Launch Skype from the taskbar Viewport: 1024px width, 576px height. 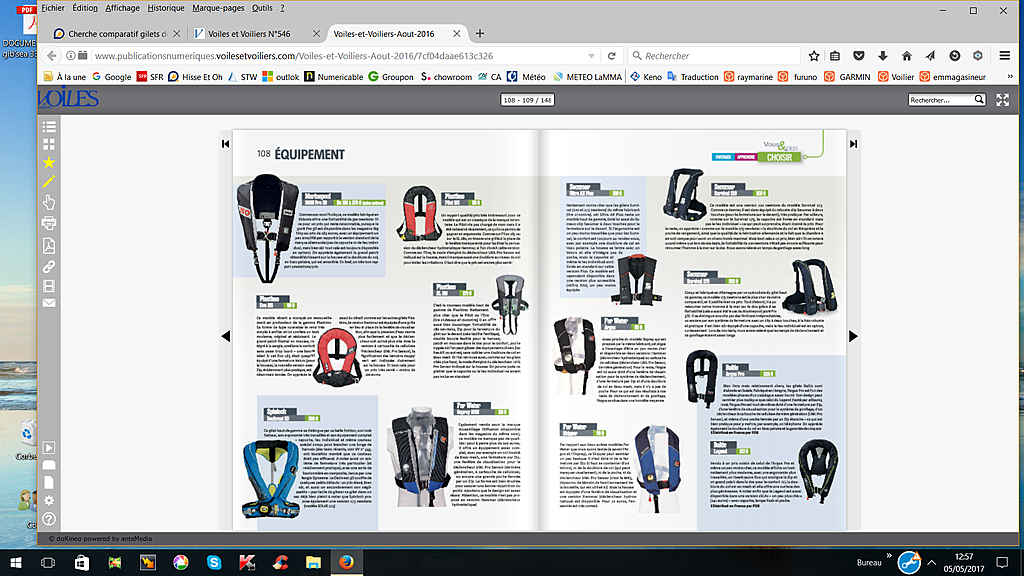pyautogui.click(x=214, y=562)
